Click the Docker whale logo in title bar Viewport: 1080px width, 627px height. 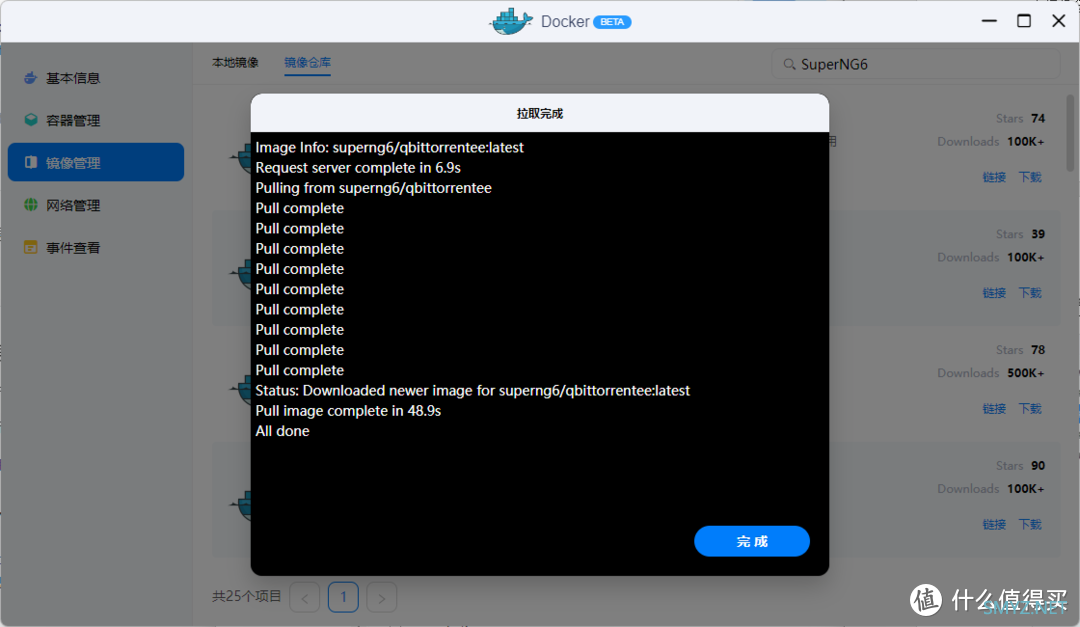click(510, 21)
